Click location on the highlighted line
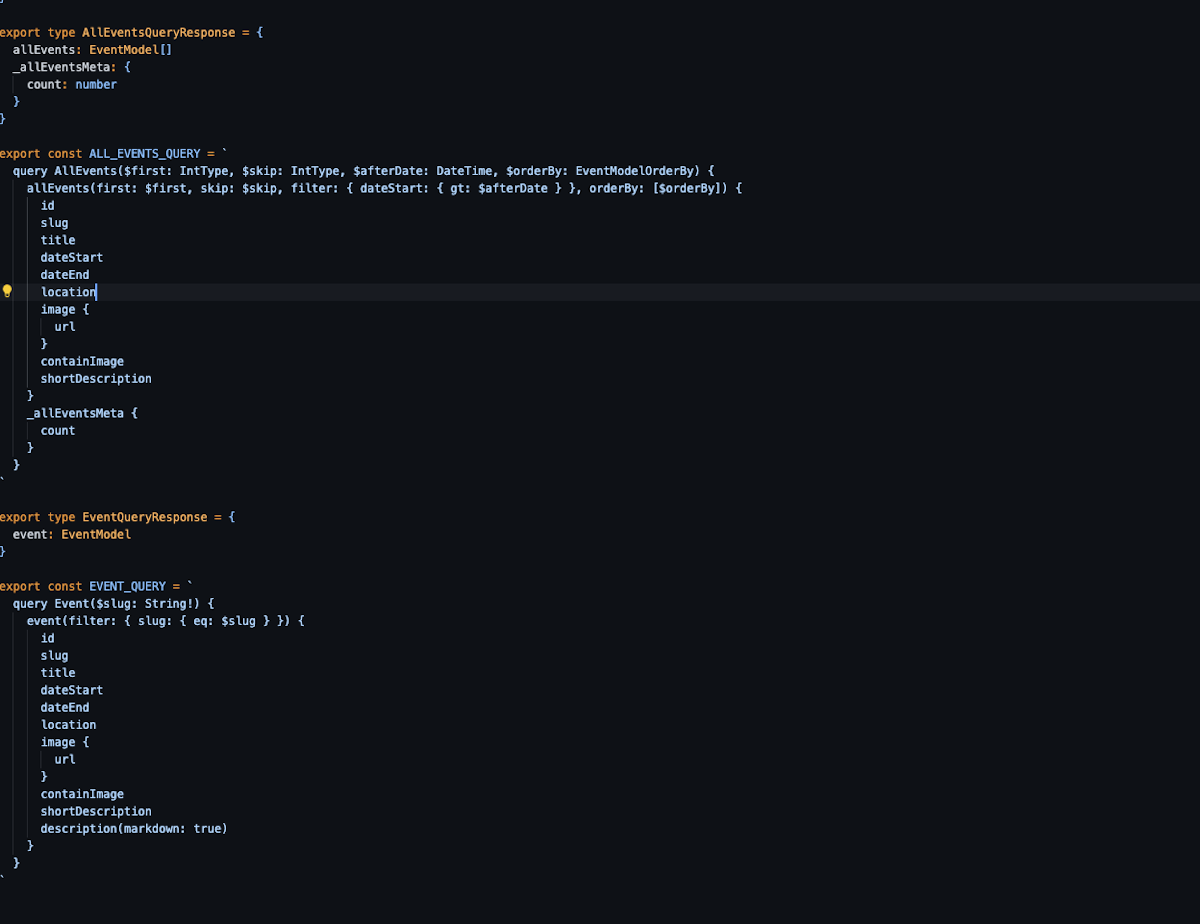 point(68,292)
